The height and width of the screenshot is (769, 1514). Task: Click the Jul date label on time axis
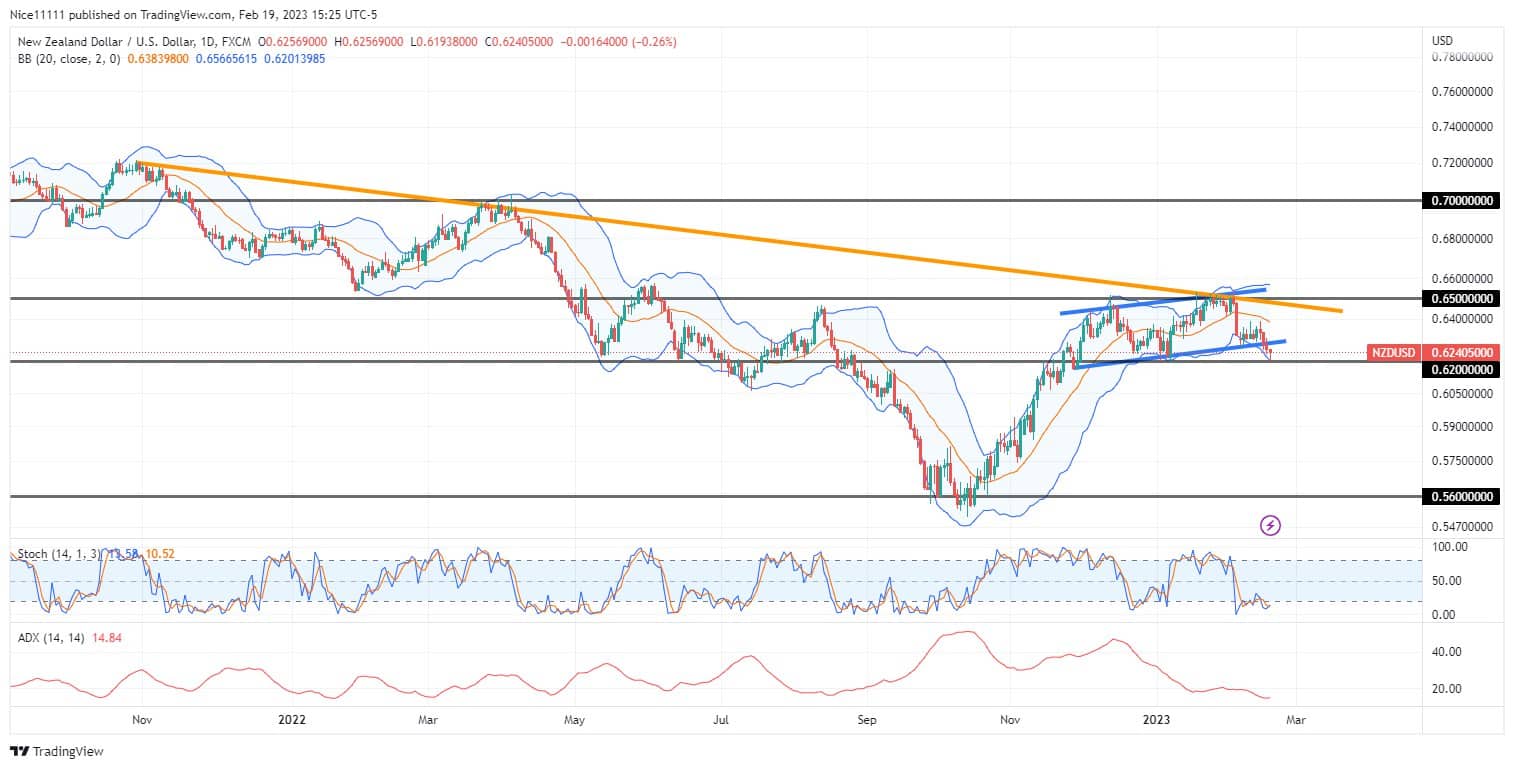(720, 719)
